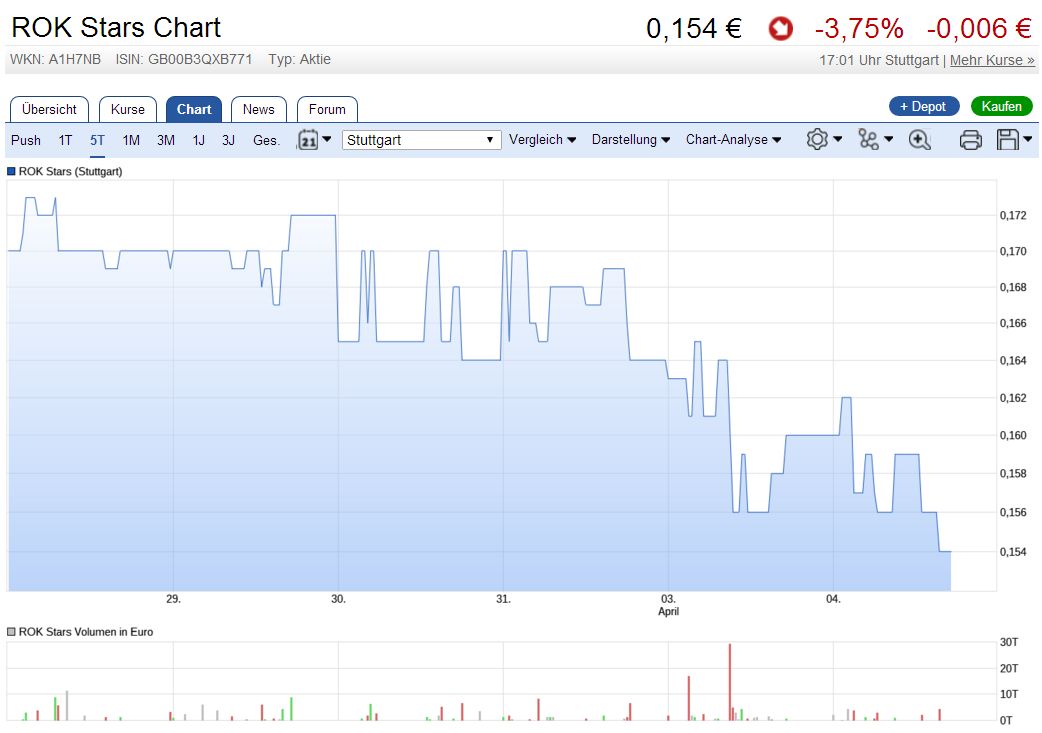1042x733 pixels.
Task: Expand the Vergleich dropdown
Action: [x=542, y=140]
